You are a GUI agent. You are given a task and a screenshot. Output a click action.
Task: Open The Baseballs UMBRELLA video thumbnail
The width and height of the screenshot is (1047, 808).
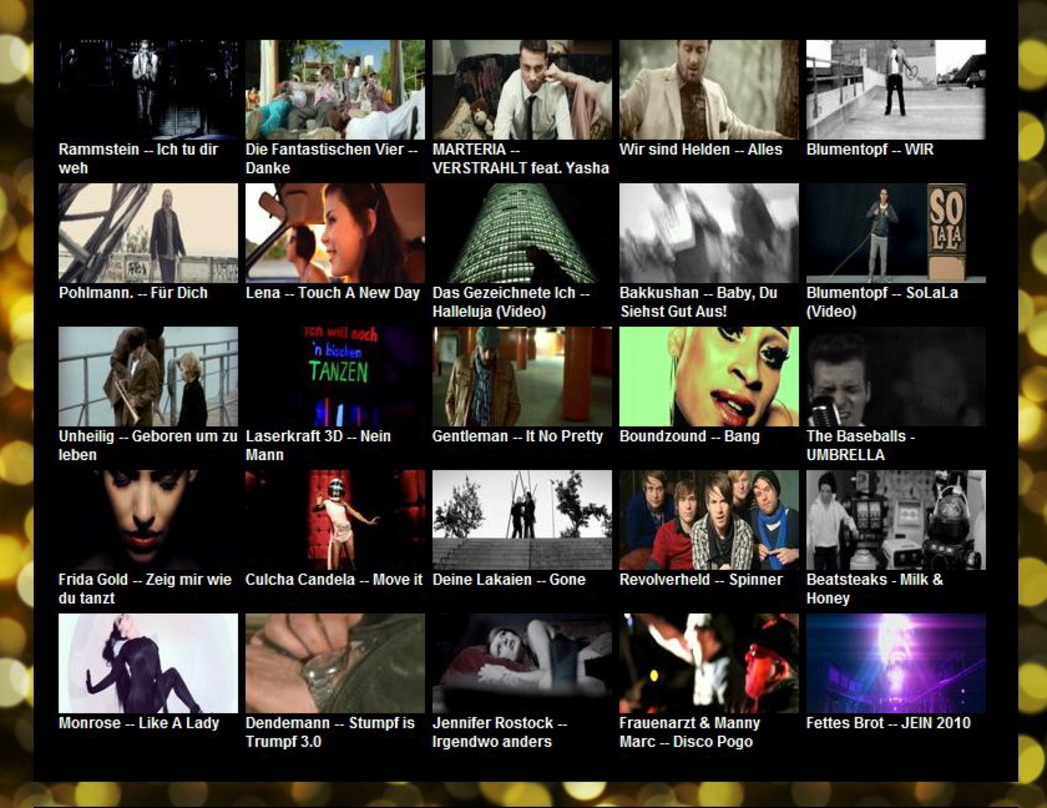pyautogui.click(x=896, y=377)
